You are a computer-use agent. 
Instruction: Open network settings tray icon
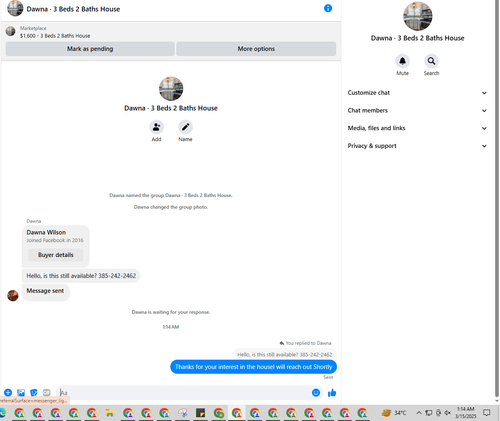(429, 413)
